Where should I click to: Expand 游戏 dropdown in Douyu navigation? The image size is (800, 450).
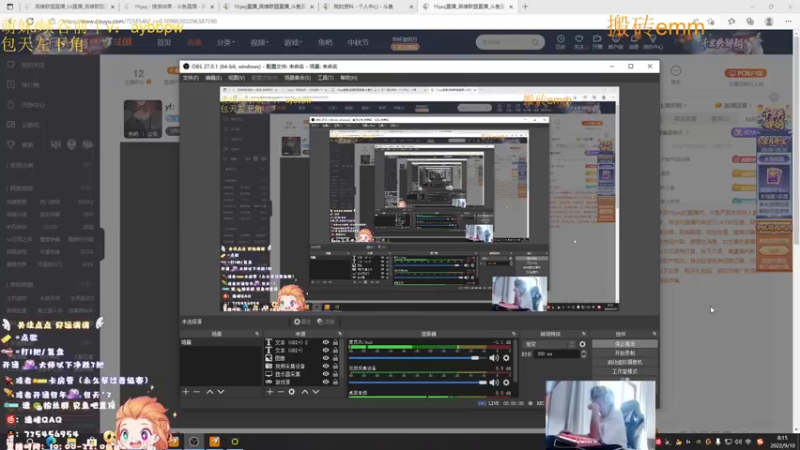coord(293,42)
